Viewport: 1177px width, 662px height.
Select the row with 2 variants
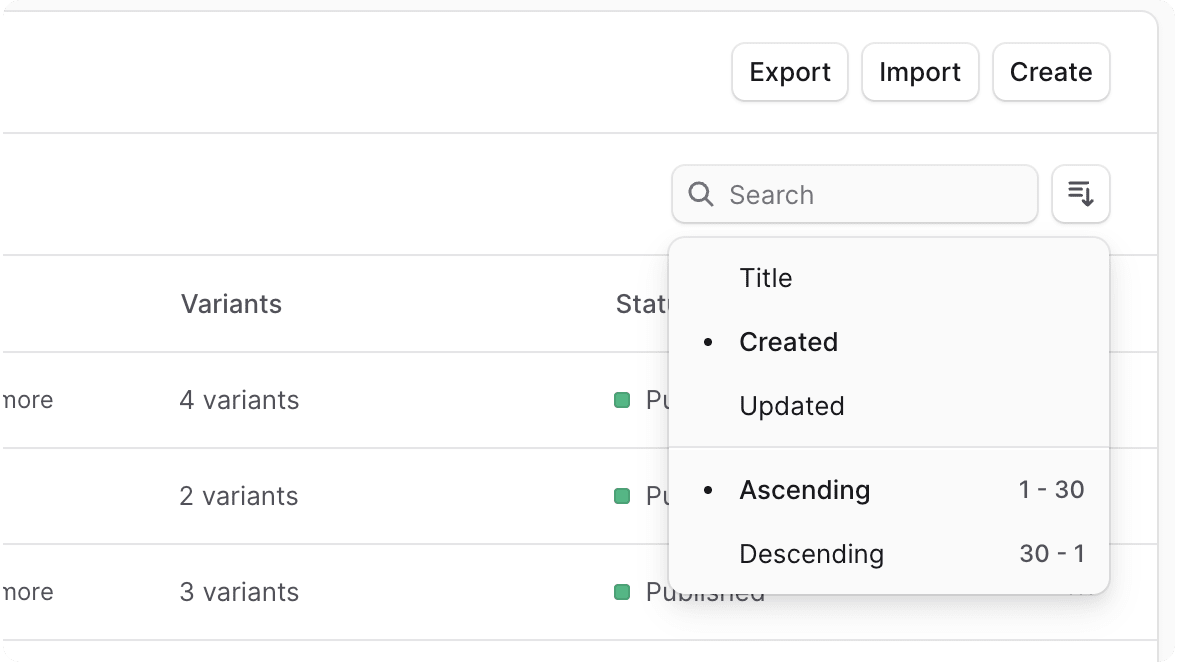click(x=239, y=496)
